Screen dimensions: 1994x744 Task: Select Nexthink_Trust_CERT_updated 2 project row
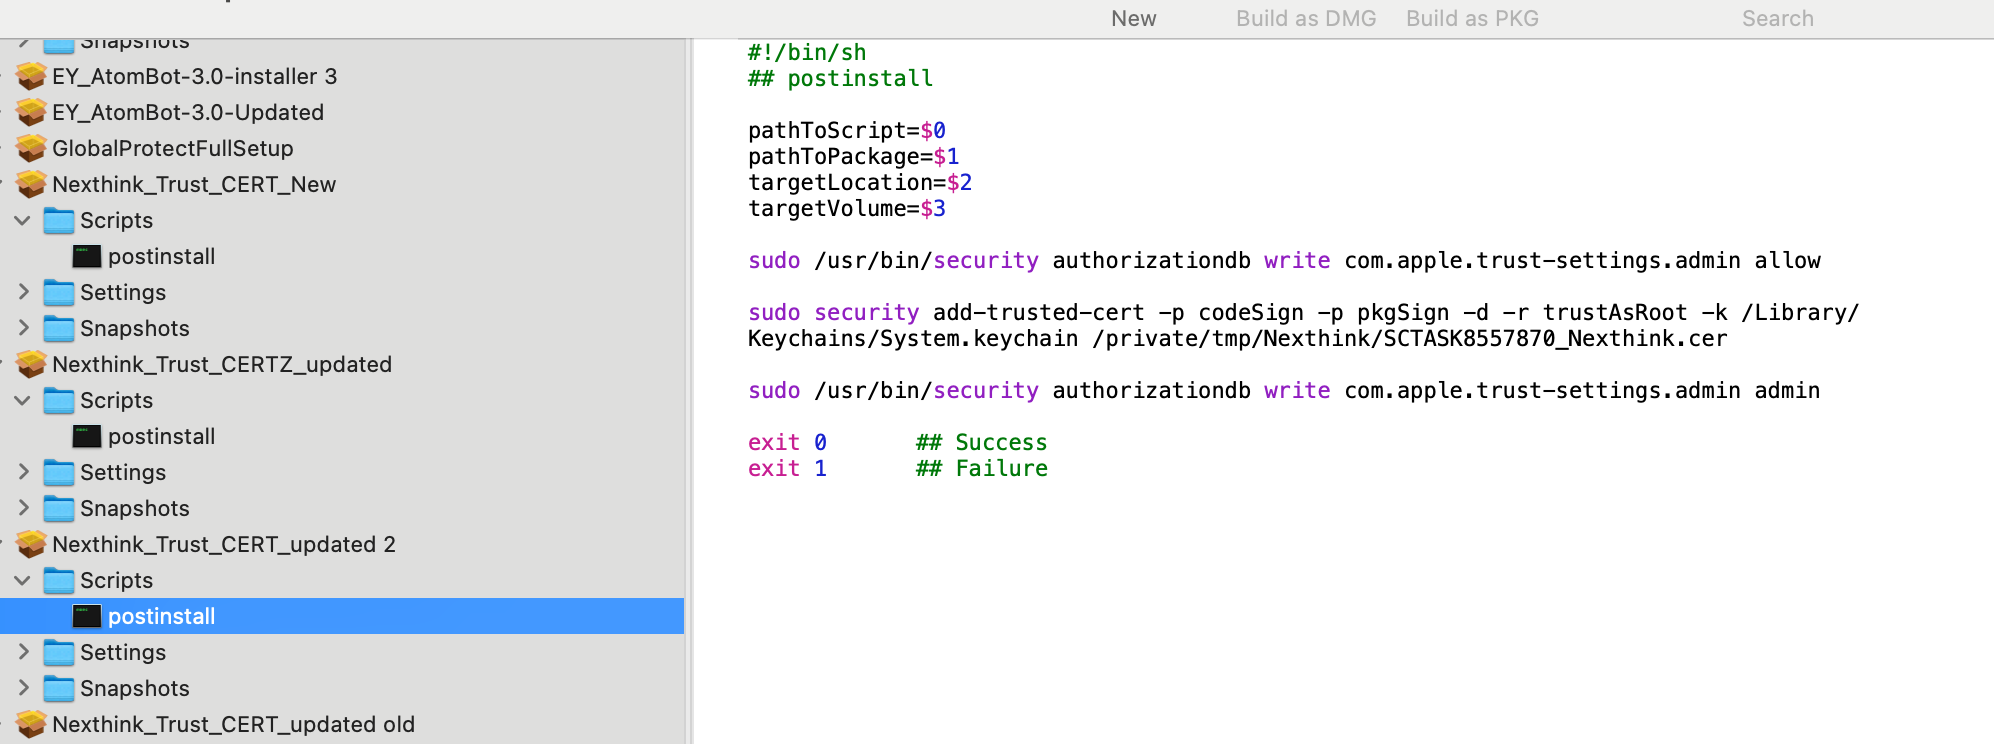342,544
